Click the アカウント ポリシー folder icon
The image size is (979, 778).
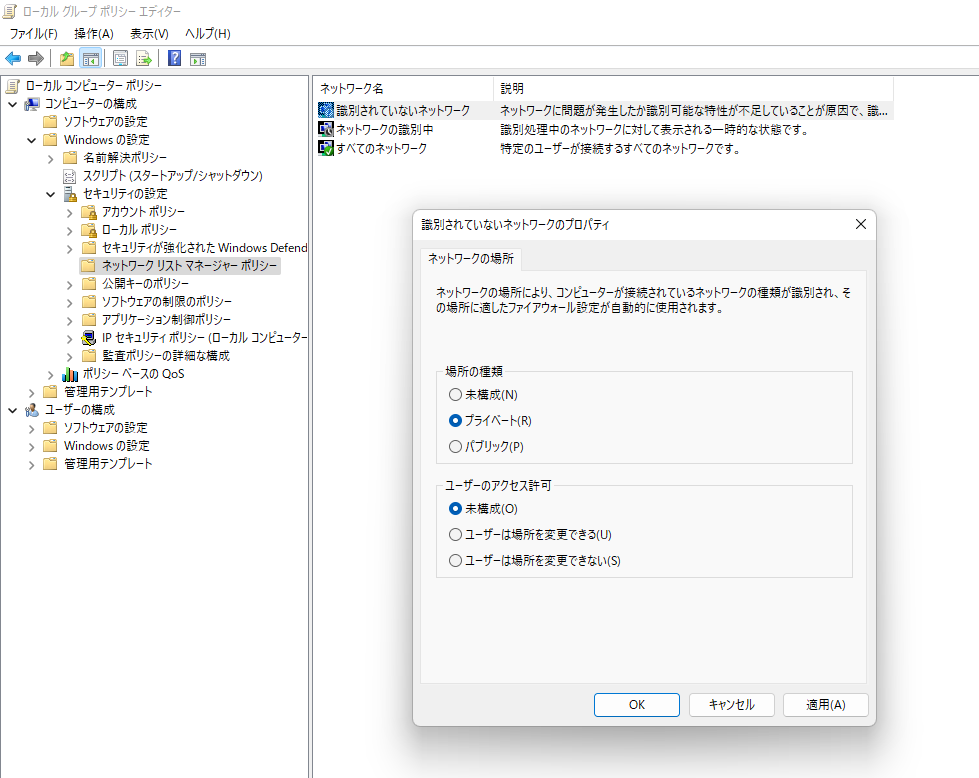pyautogui.click(x=89, y=212)
